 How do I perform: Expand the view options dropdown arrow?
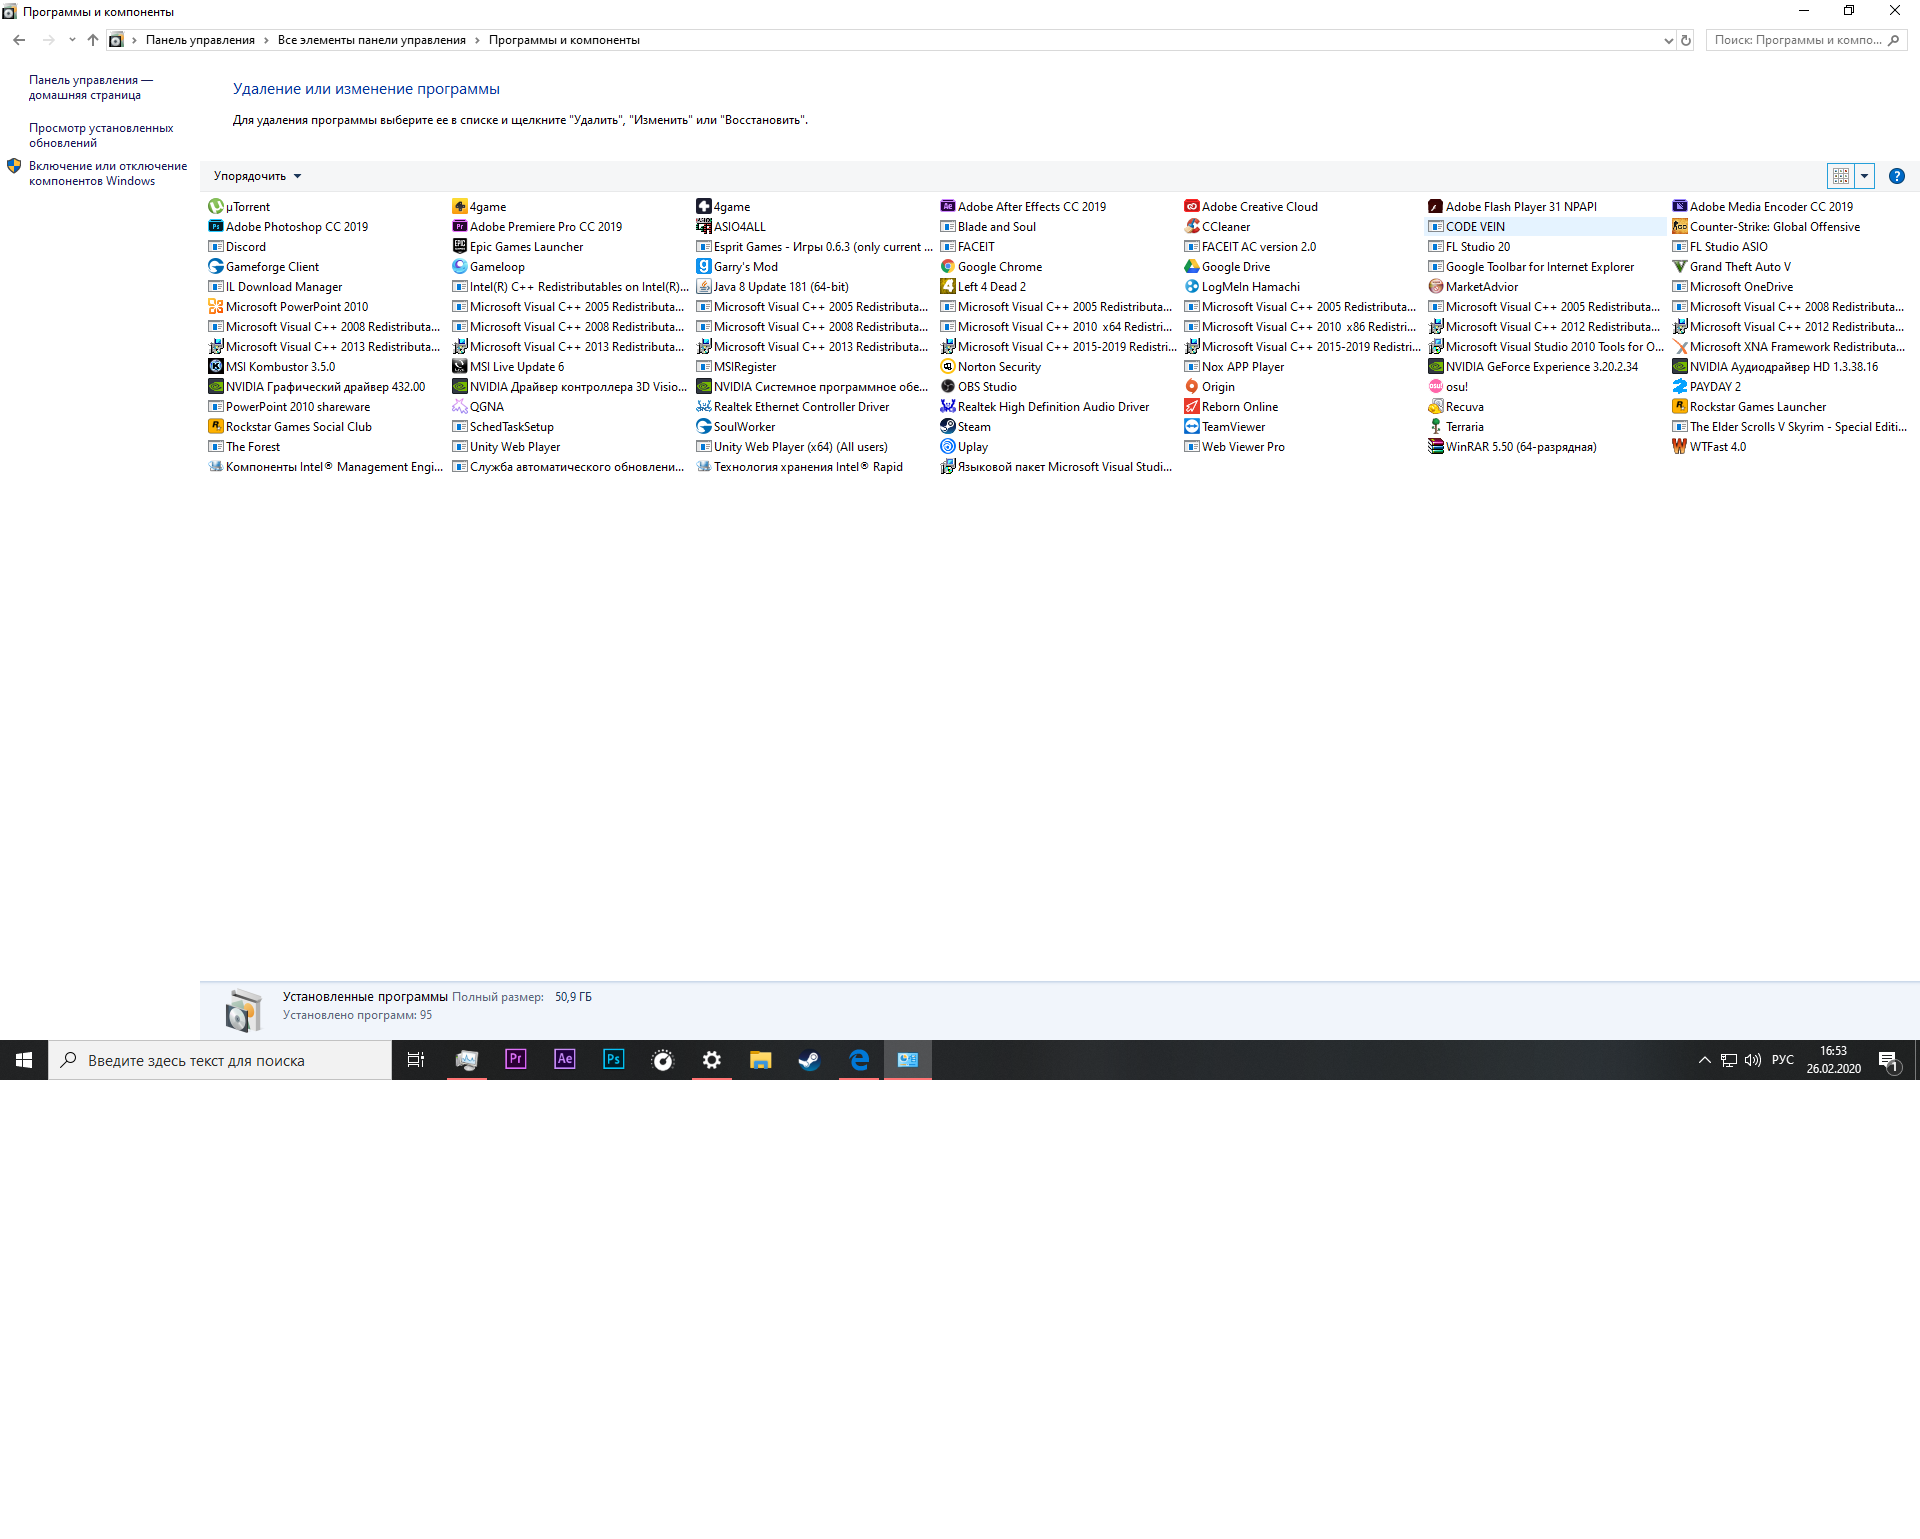point(1864,176)
